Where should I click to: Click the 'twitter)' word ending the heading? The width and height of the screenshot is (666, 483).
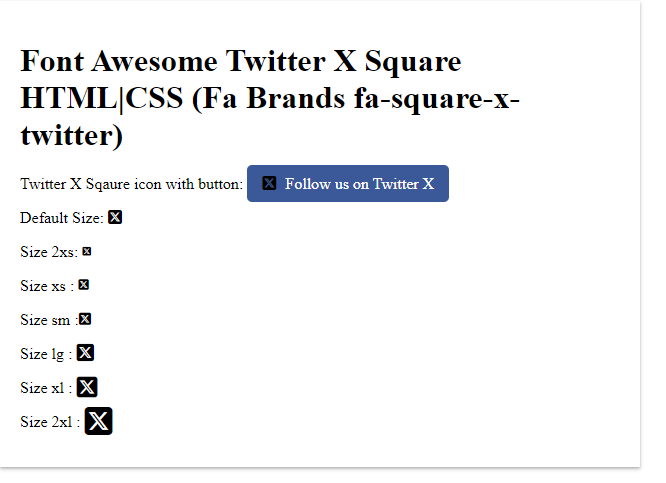tap(71, 134)
